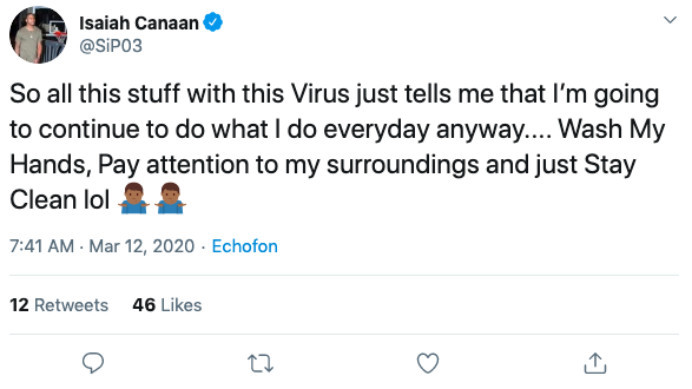Viewport: 692px width, 389px height.
Task: Open the share tweet upload icon
Action: pos(595,363)
